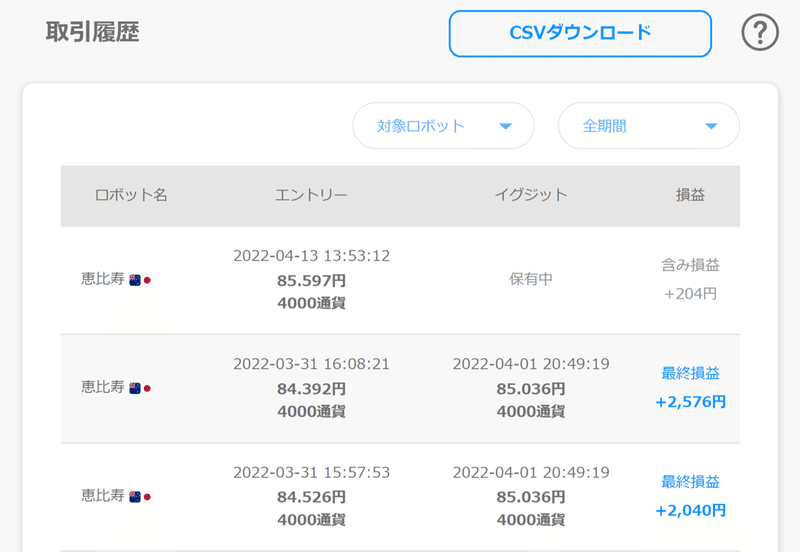This screenshot has height=552, width=800.
Task: Open the 全期間 period dropdown
Action: tap(648, 126)
